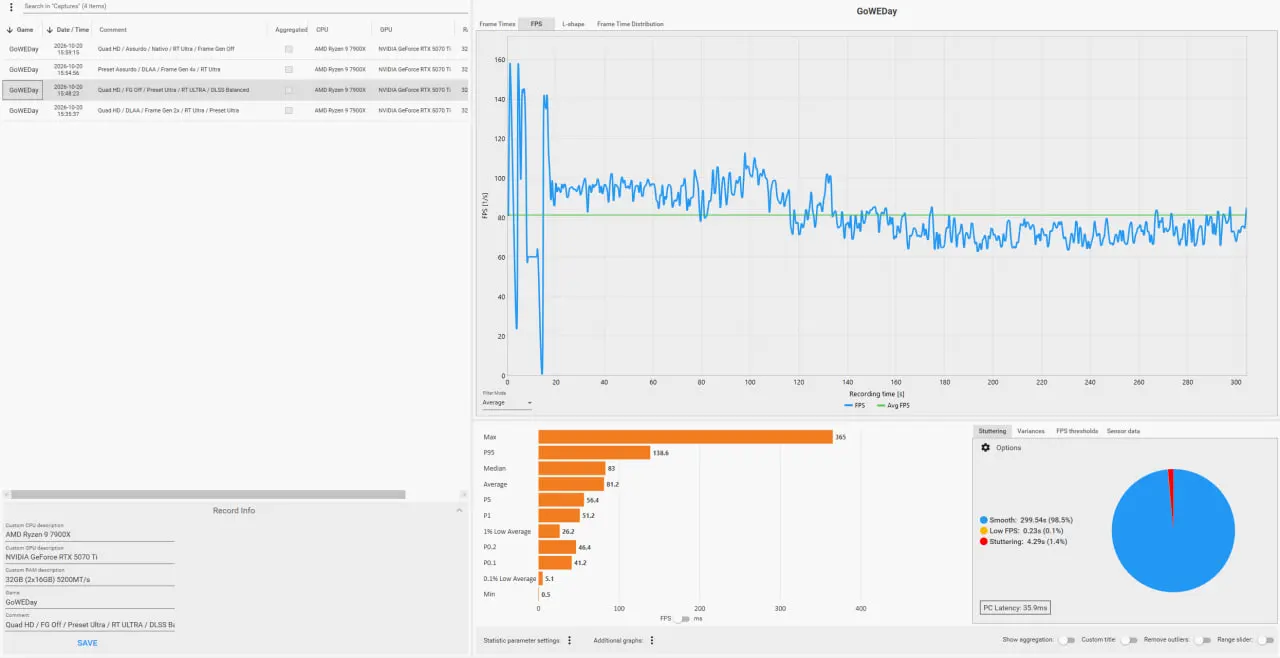
Task: Click the Aggregated column header
Action: coord(291,30)
